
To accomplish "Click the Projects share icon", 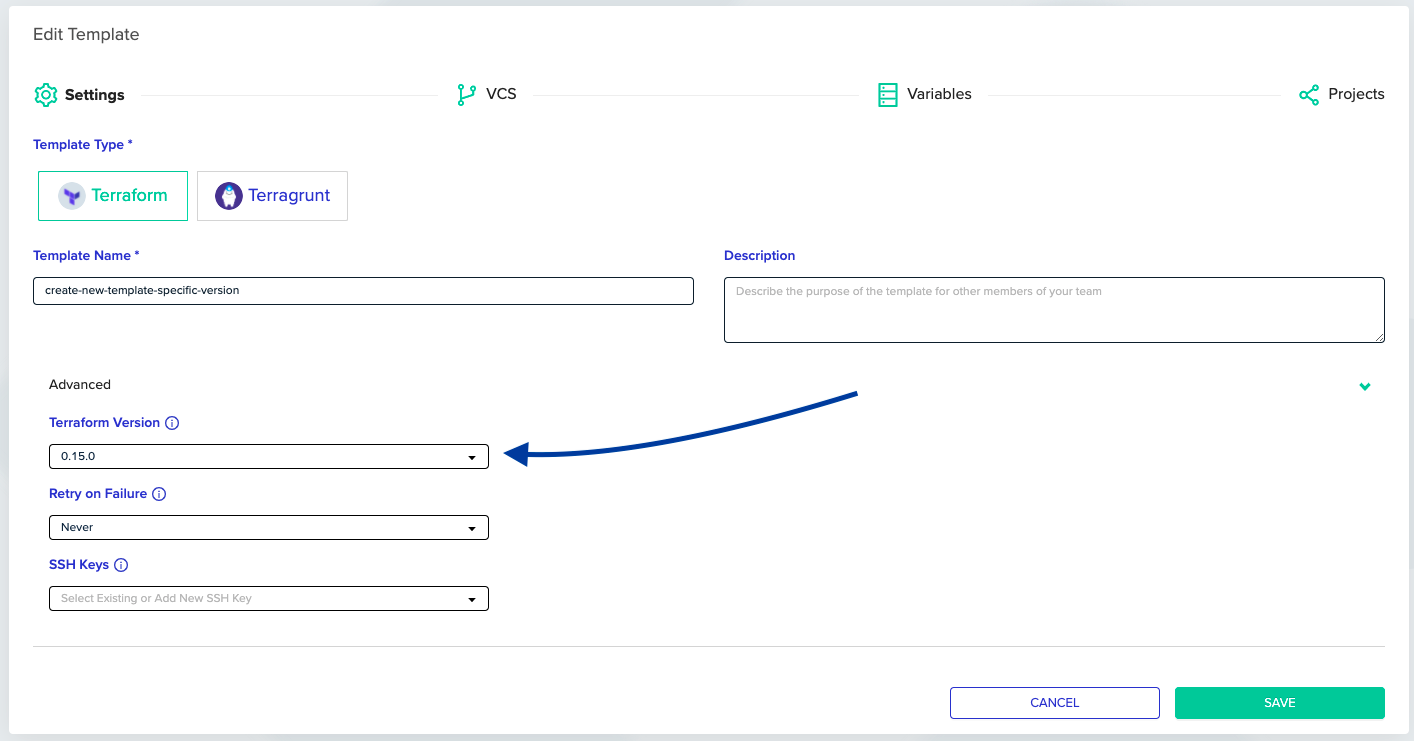I will point(1309,95).
